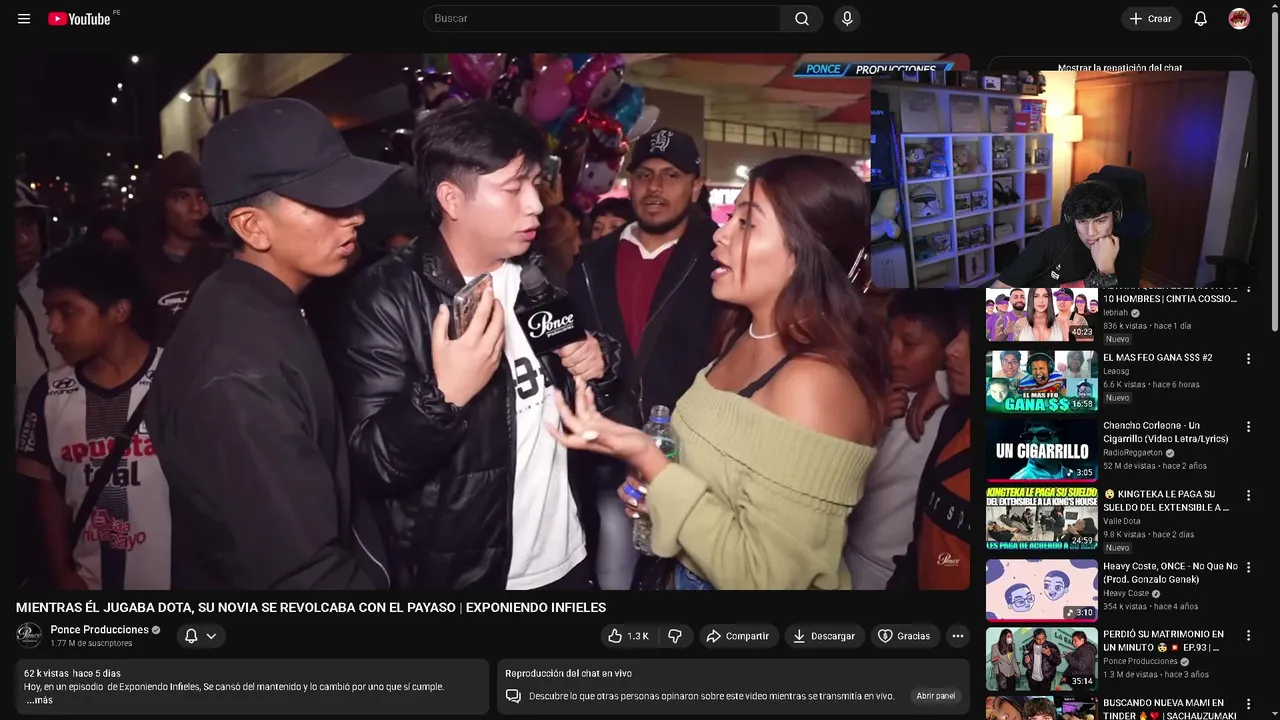Open EL MAS FEO GANA thumbnail
The width and height of the screenshot is (1280, 720).
coord(1041,381)
